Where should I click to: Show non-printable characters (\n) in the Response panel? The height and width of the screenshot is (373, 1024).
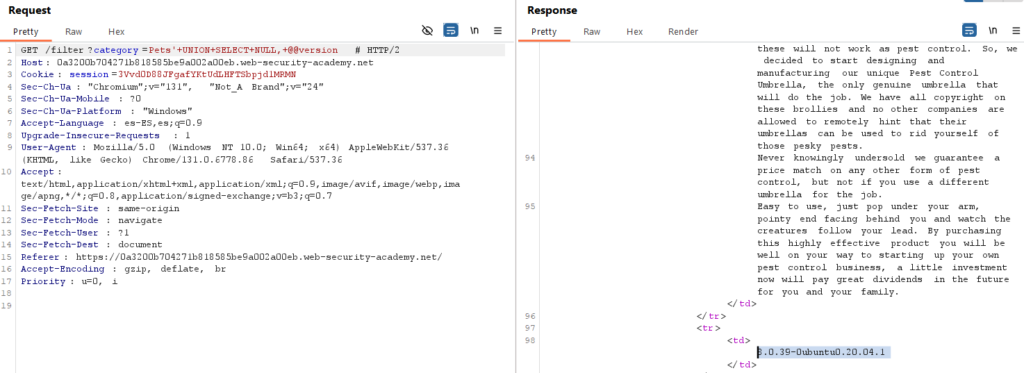coord(993,31)
